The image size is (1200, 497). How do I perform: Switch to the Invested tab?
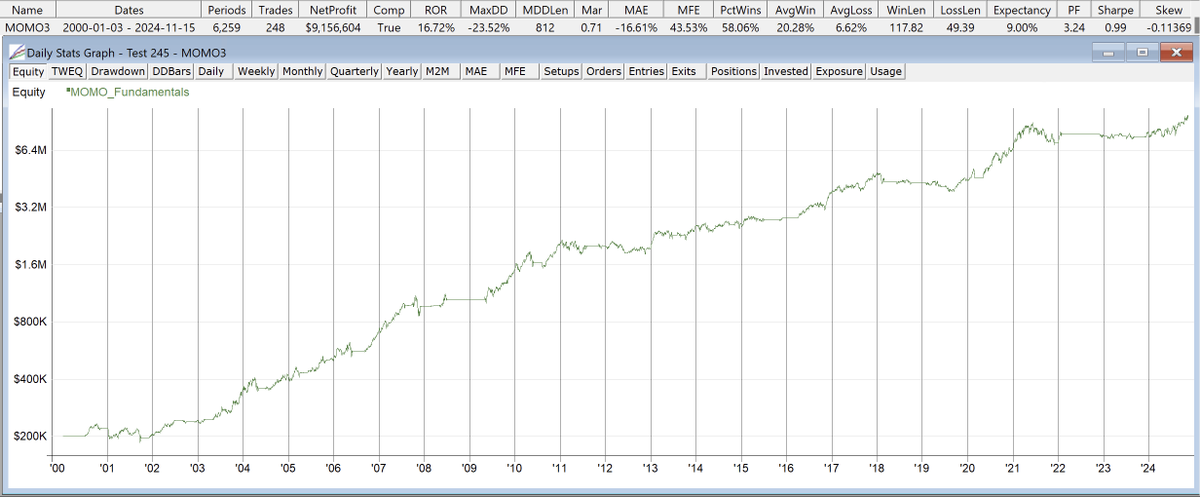pyautogui.click(x=786, y=71)
